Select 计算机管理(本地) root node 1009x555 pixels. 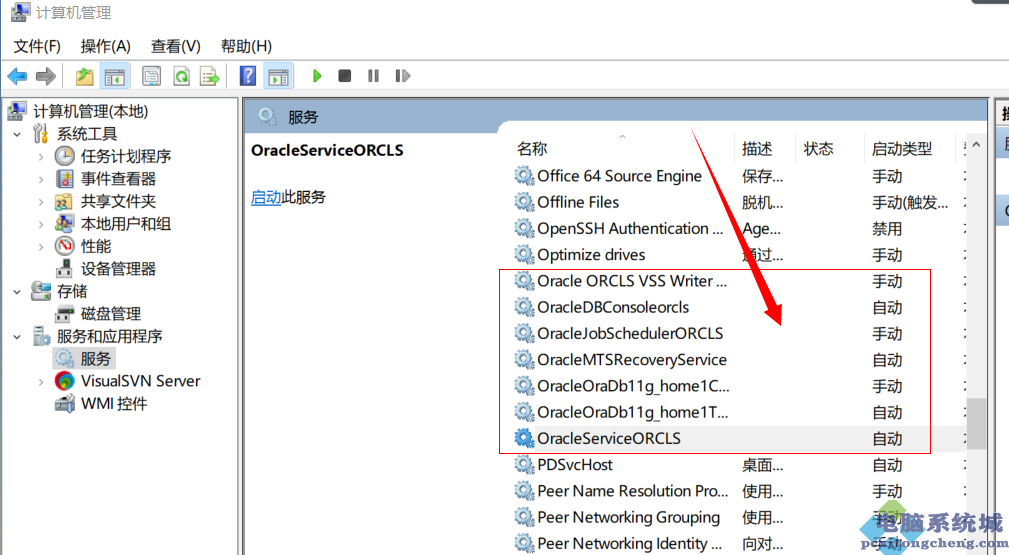pos(91,111)
